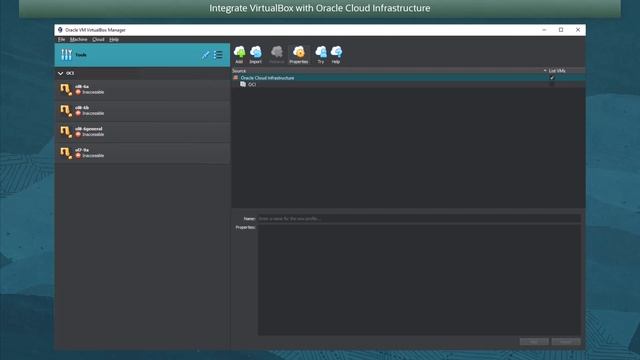Click the Import cloud profiles icon
The image size is (640, 360).
click(x=256, y=52)
